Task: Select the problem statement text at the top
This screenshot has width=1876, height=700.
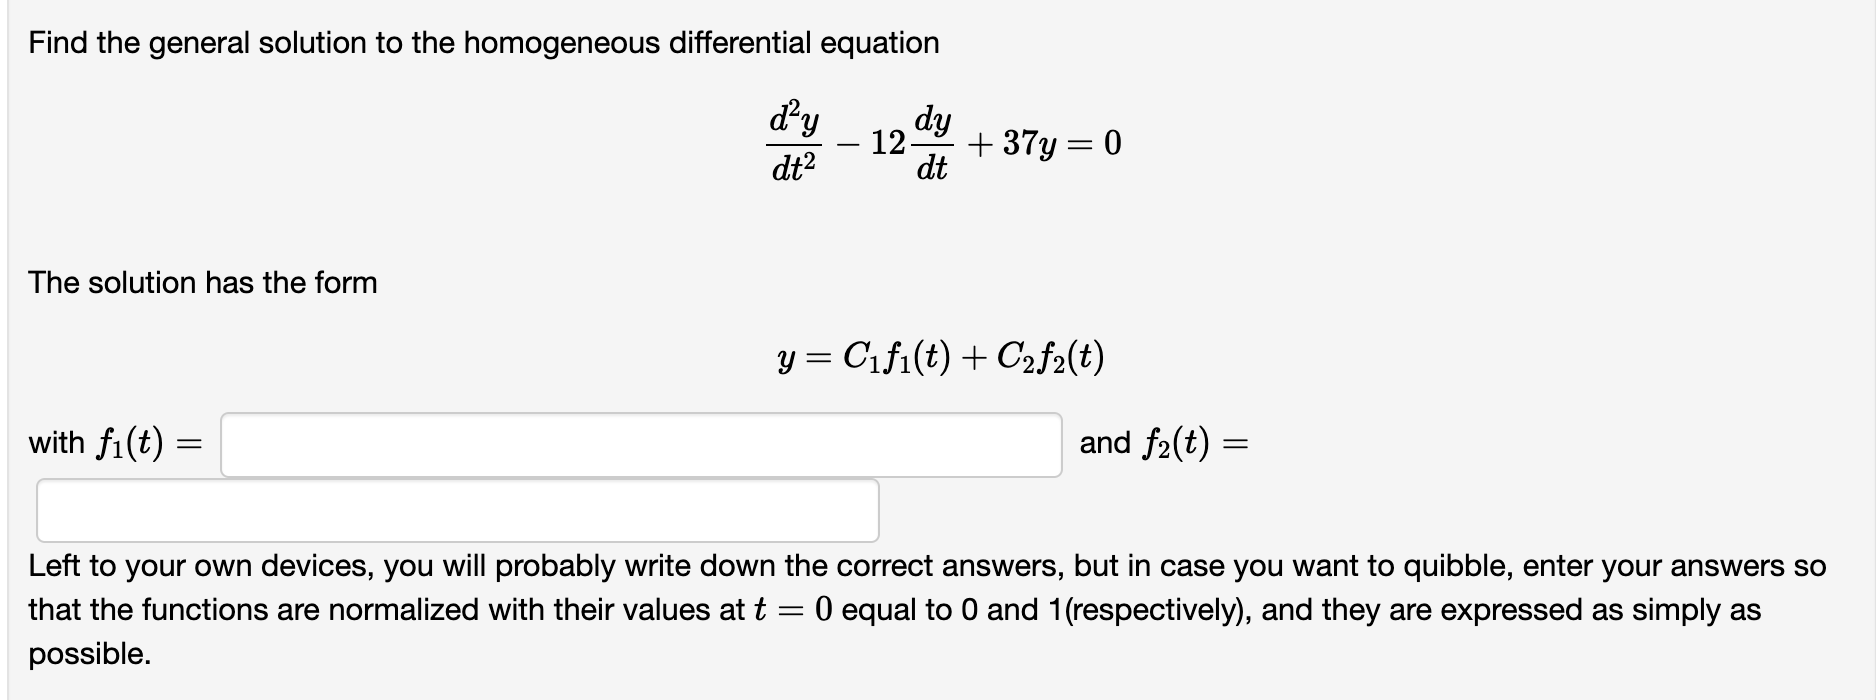Action: [x=483, y=42]
